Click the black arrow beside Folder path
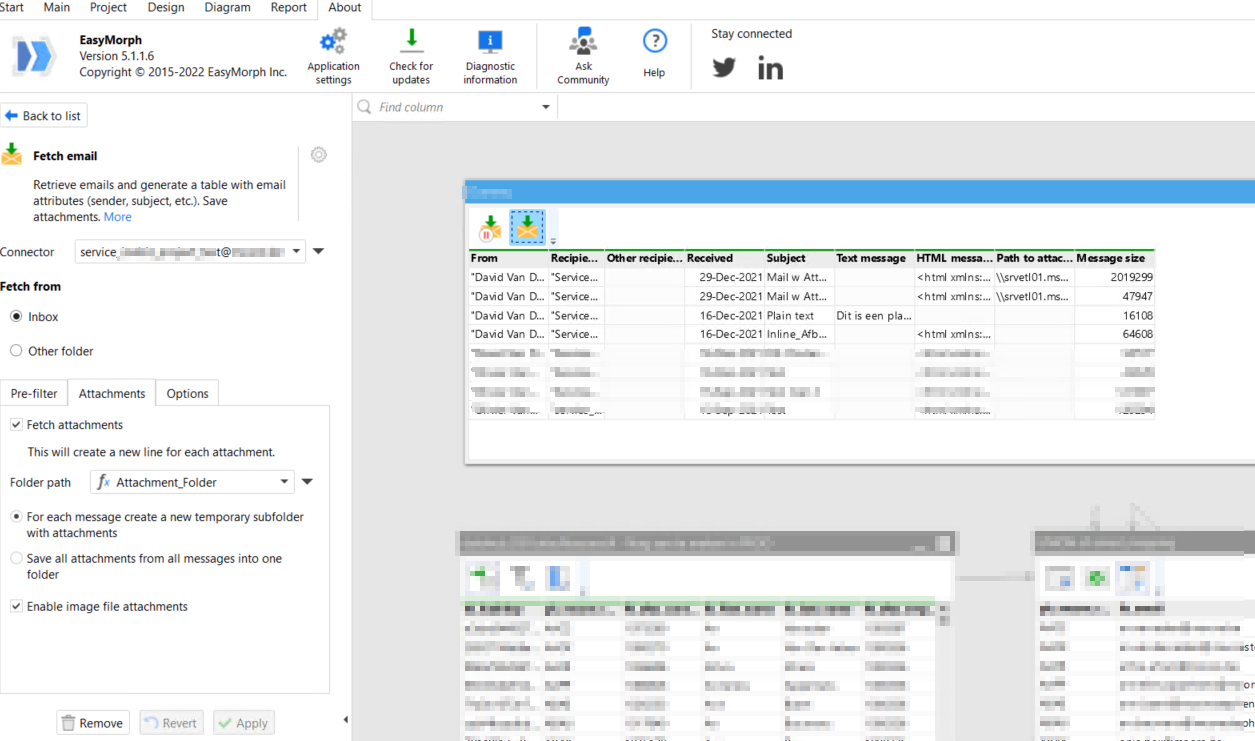The height and width of the screenshot is (741, 1255). [x=307, y=482]
